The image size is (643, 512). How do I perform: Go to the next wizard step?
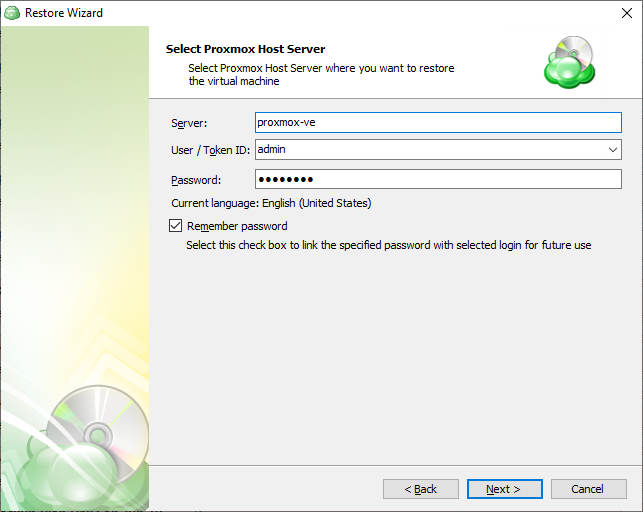tap(504, 489)
